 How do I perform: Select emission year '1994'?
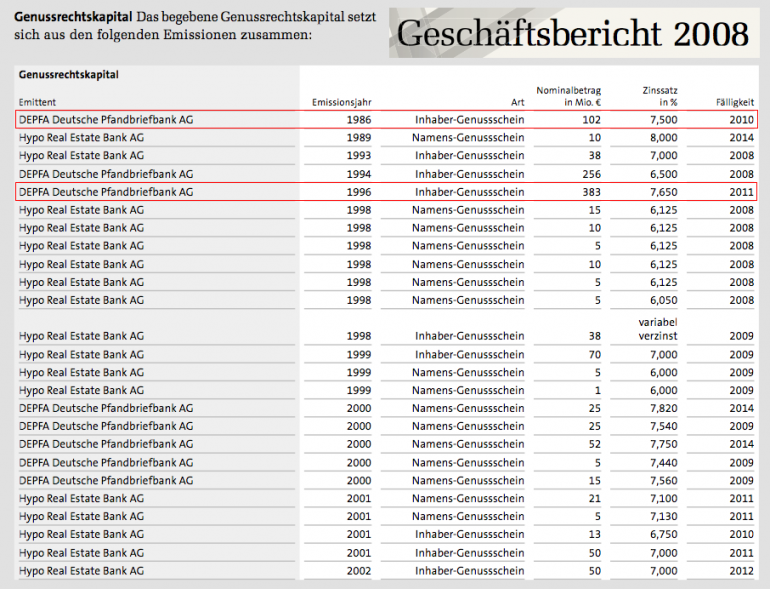359,174
